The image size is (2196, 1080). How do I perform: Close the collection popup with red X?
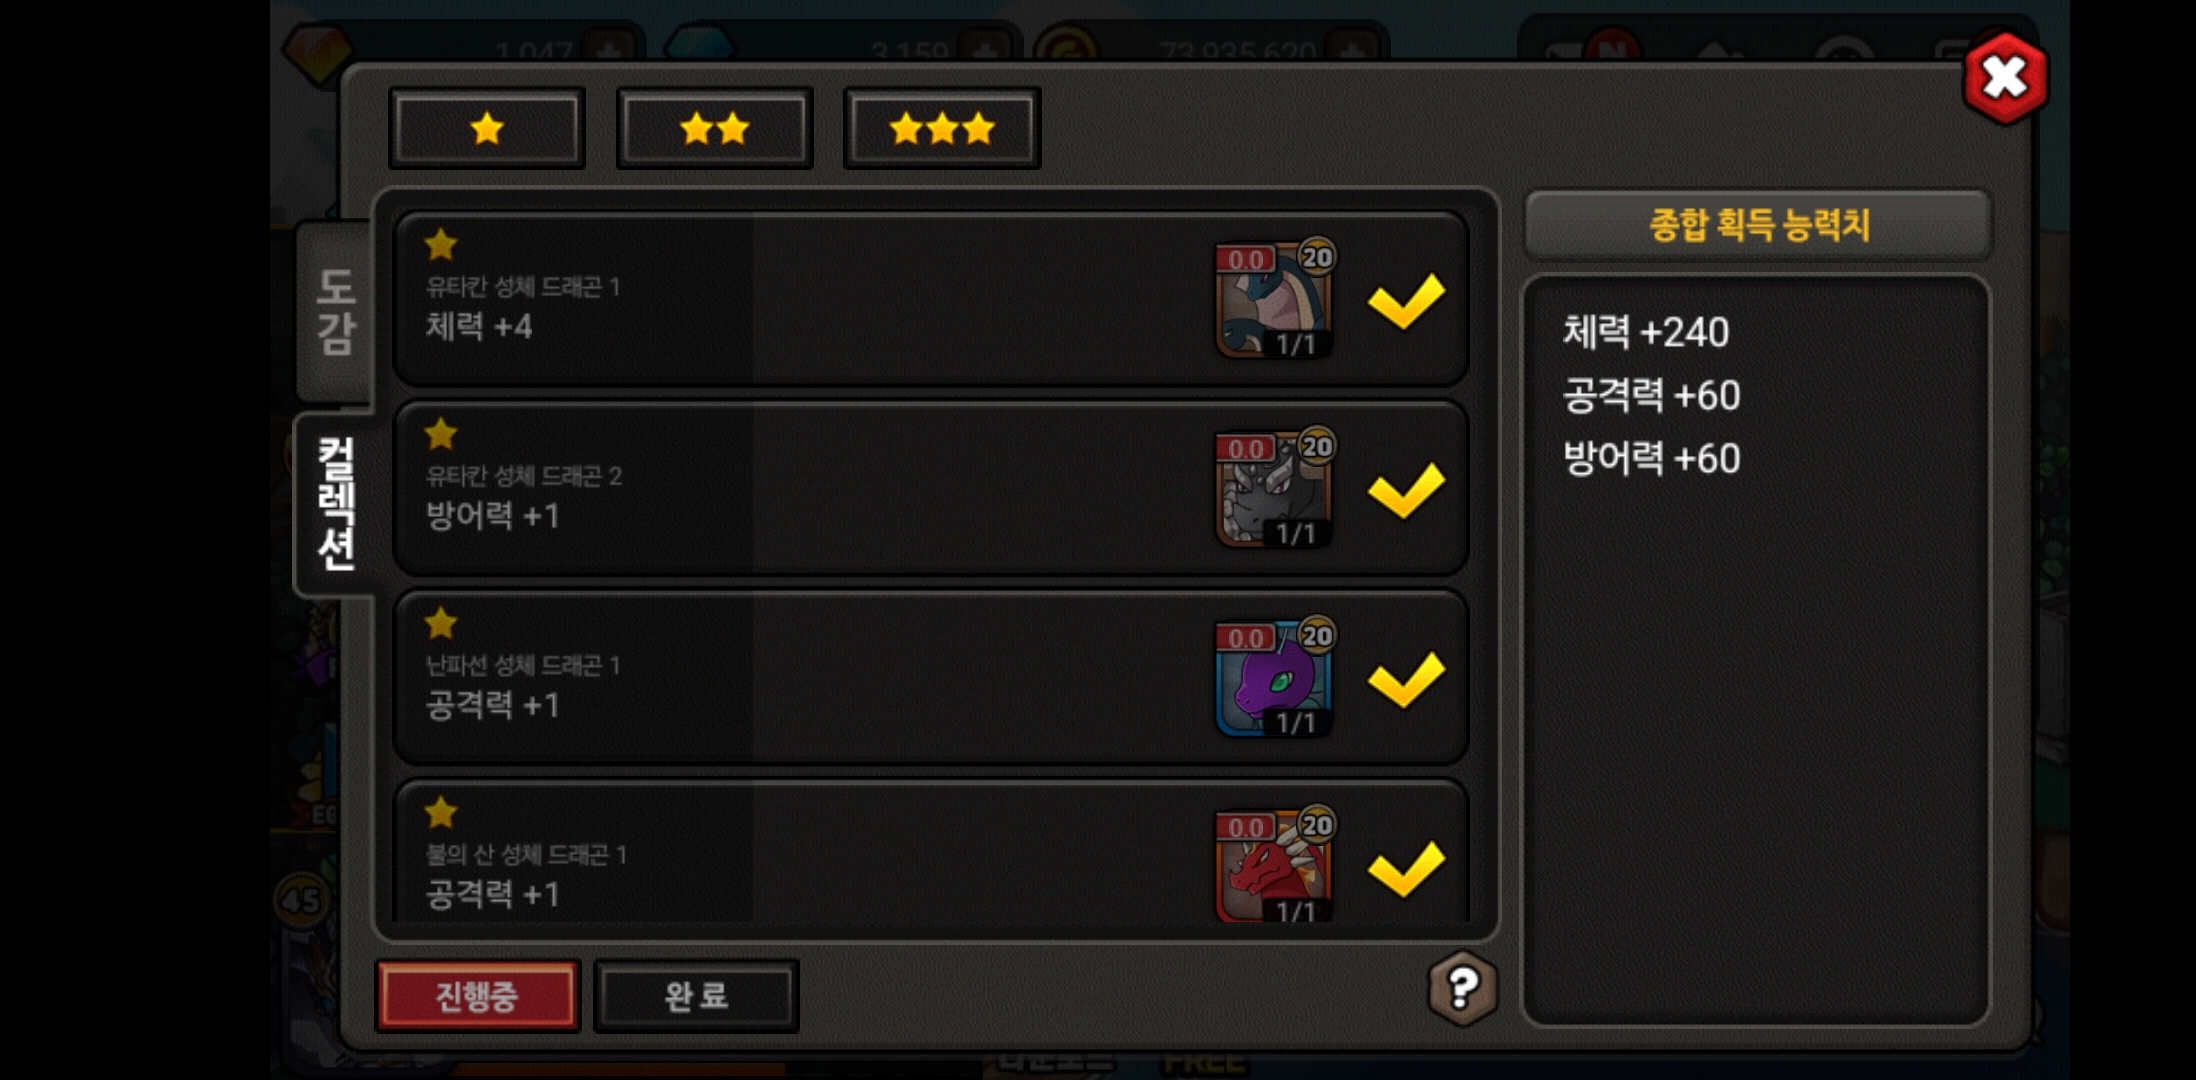(2004, 78)
